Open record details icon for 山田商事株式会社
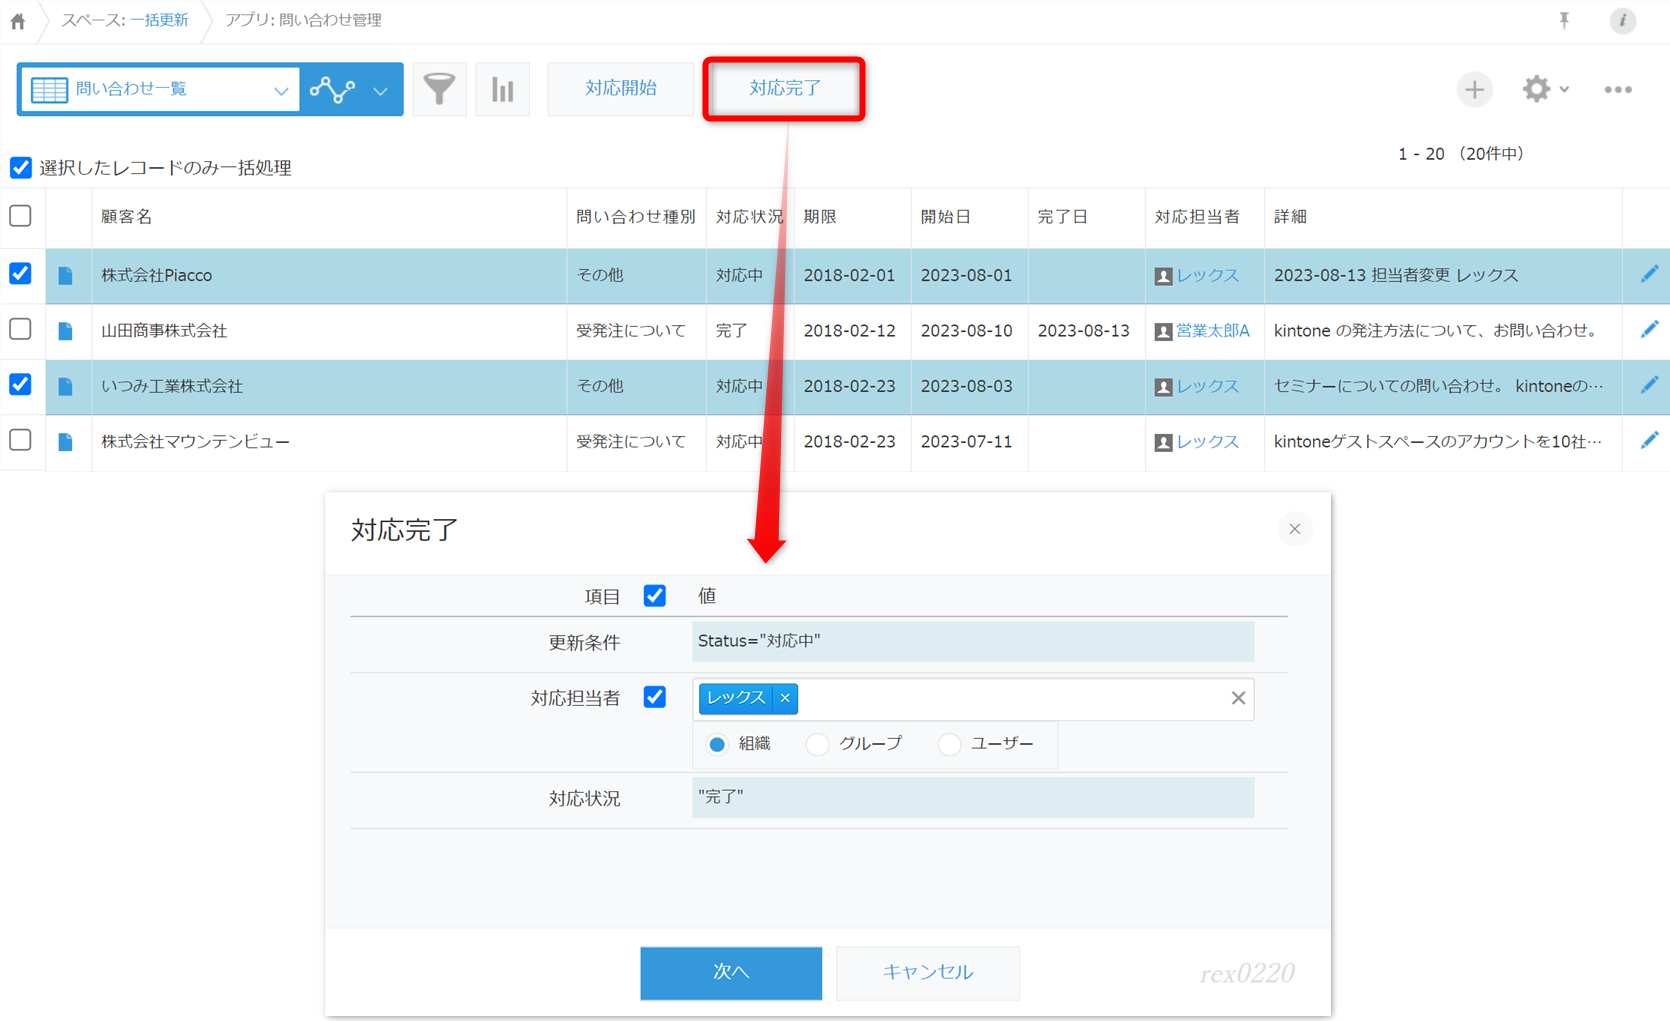1670x1021 pixels. pyautogui.click(x=66, y=330)
